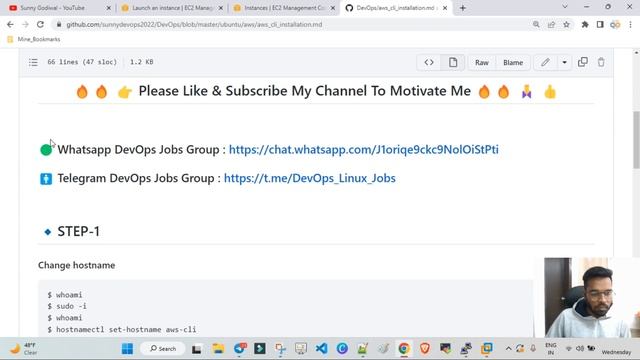Go back to previous page

click(10, 24)
